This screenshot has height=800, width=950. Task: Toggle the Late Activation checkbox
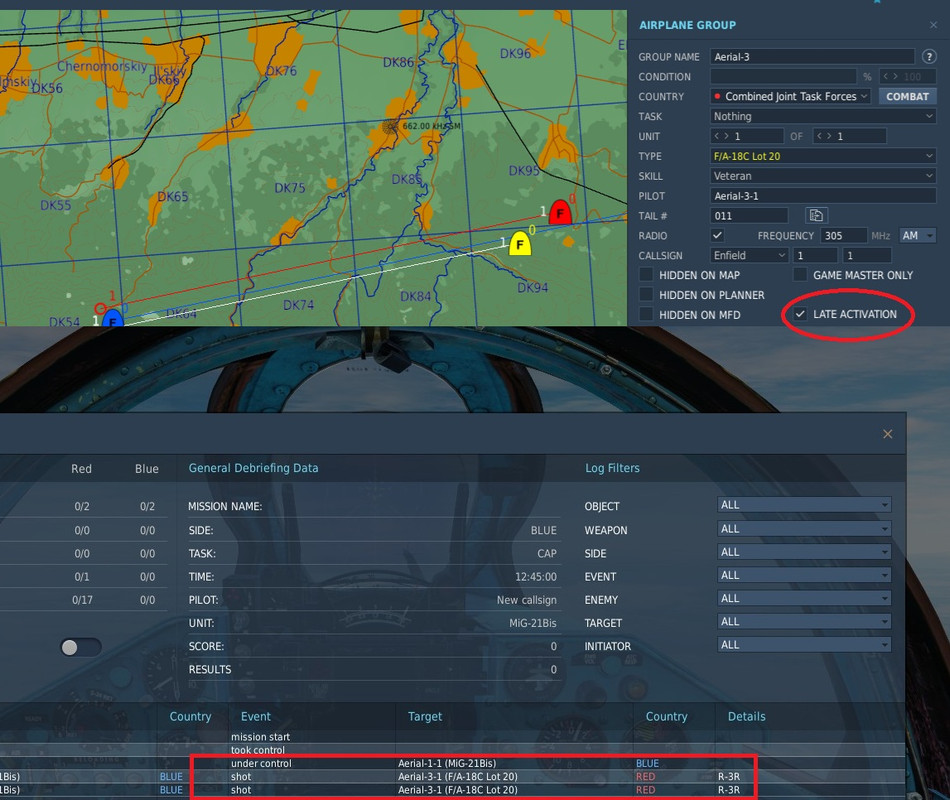pyautogui.click(x=800, y=314)
